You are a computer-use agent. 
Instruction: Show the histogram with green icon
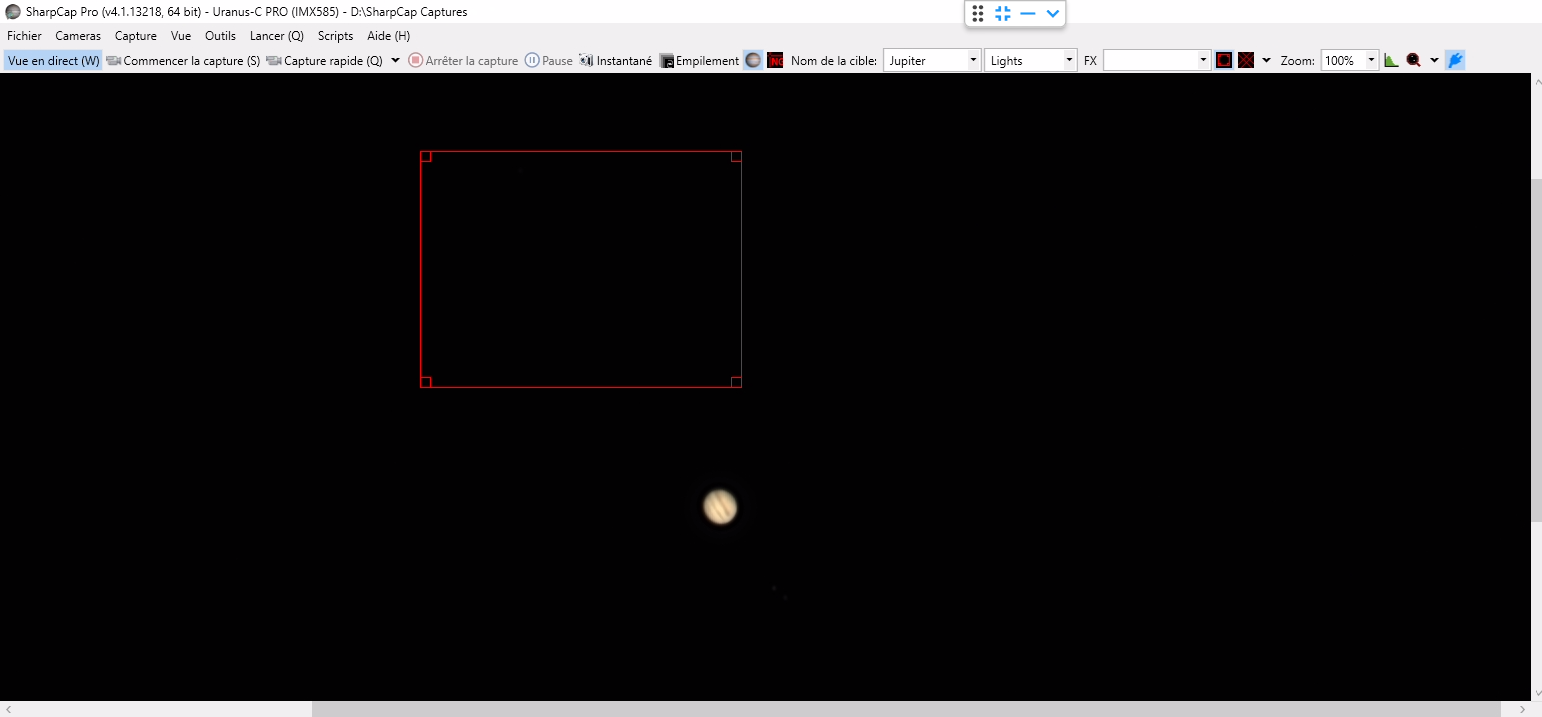(1391, 60)
